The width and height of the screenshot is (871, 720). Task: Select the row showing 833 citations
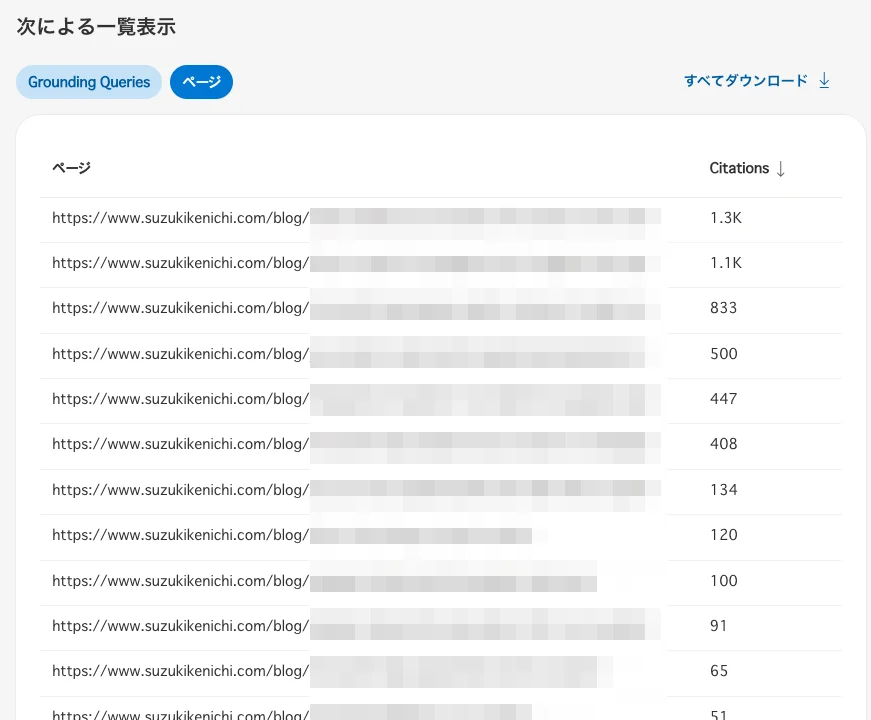point(180,308)
